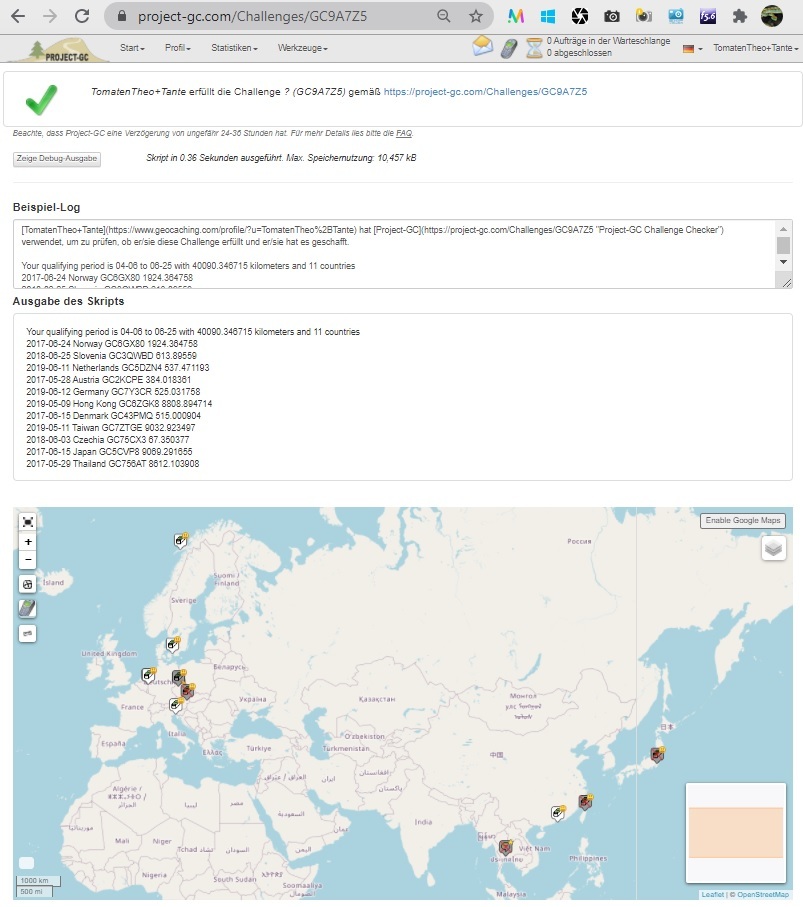This screenshot has height=907, width=803.
Task: Click the browser back arrow
Action: [x=18, y=16]
